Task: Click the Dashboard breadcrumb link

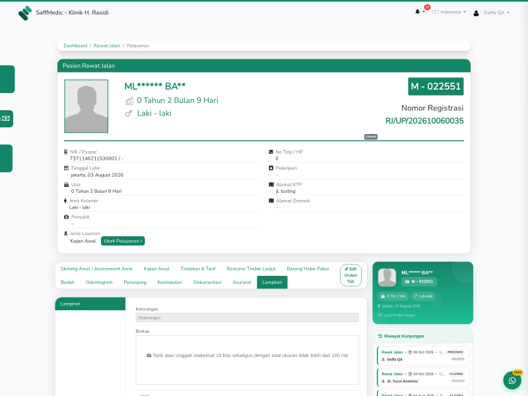Action: pyautogui.click(x=75, y=46)
